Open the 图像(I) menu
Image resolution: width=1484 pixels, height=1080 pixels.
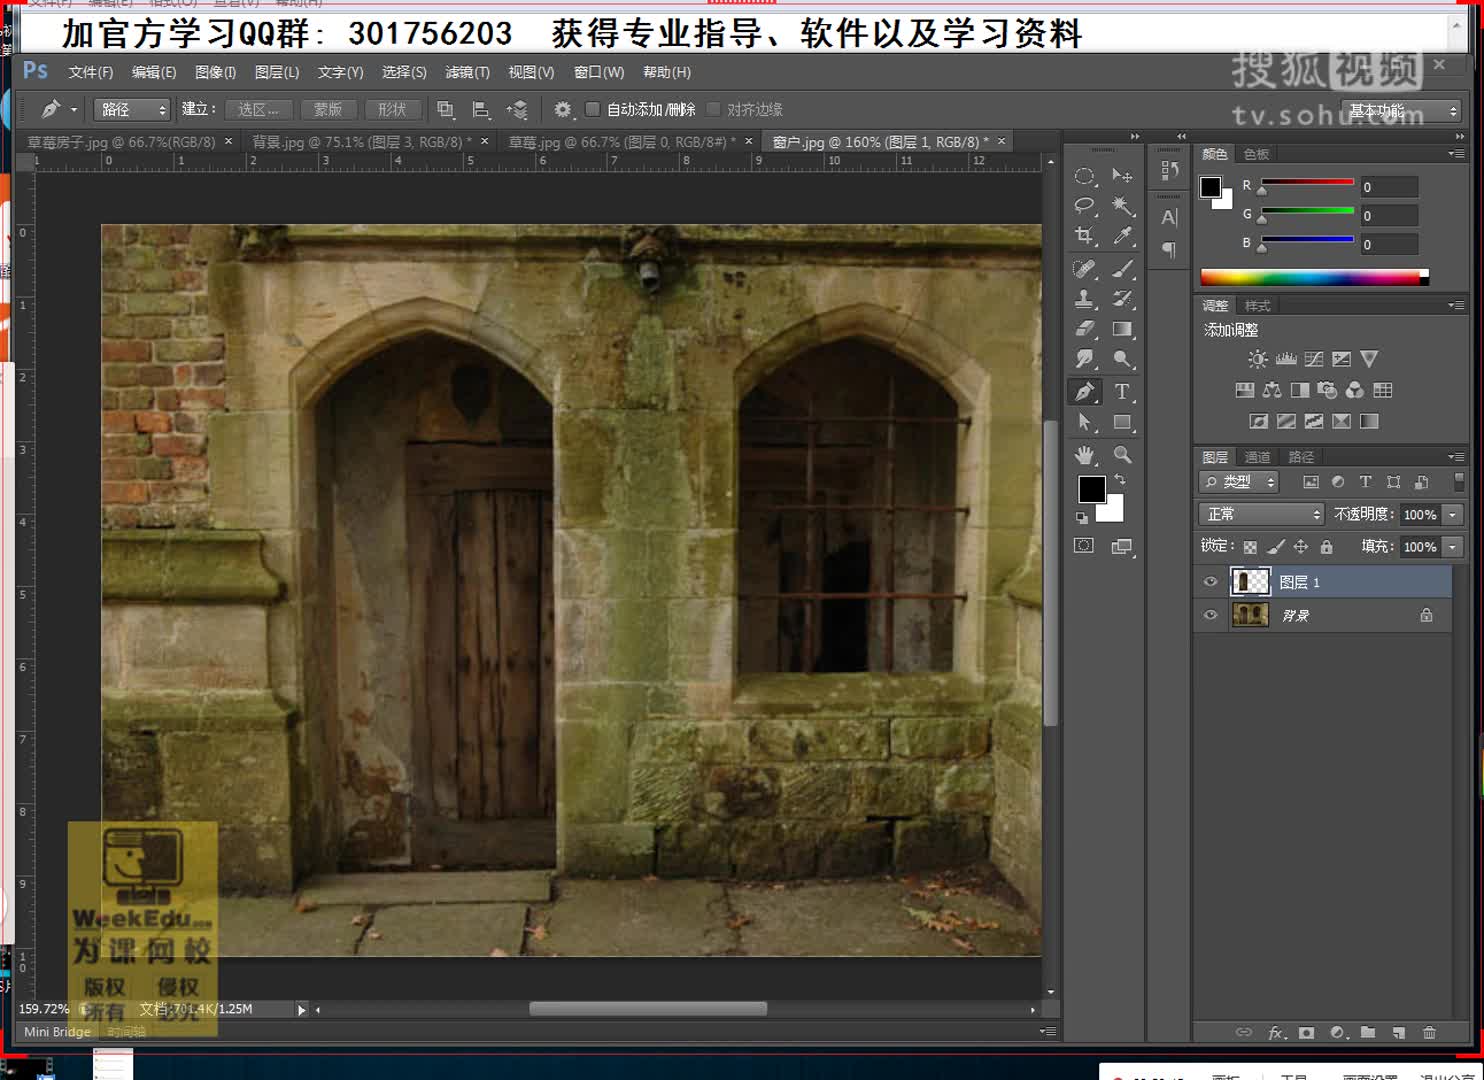point(215,72)
